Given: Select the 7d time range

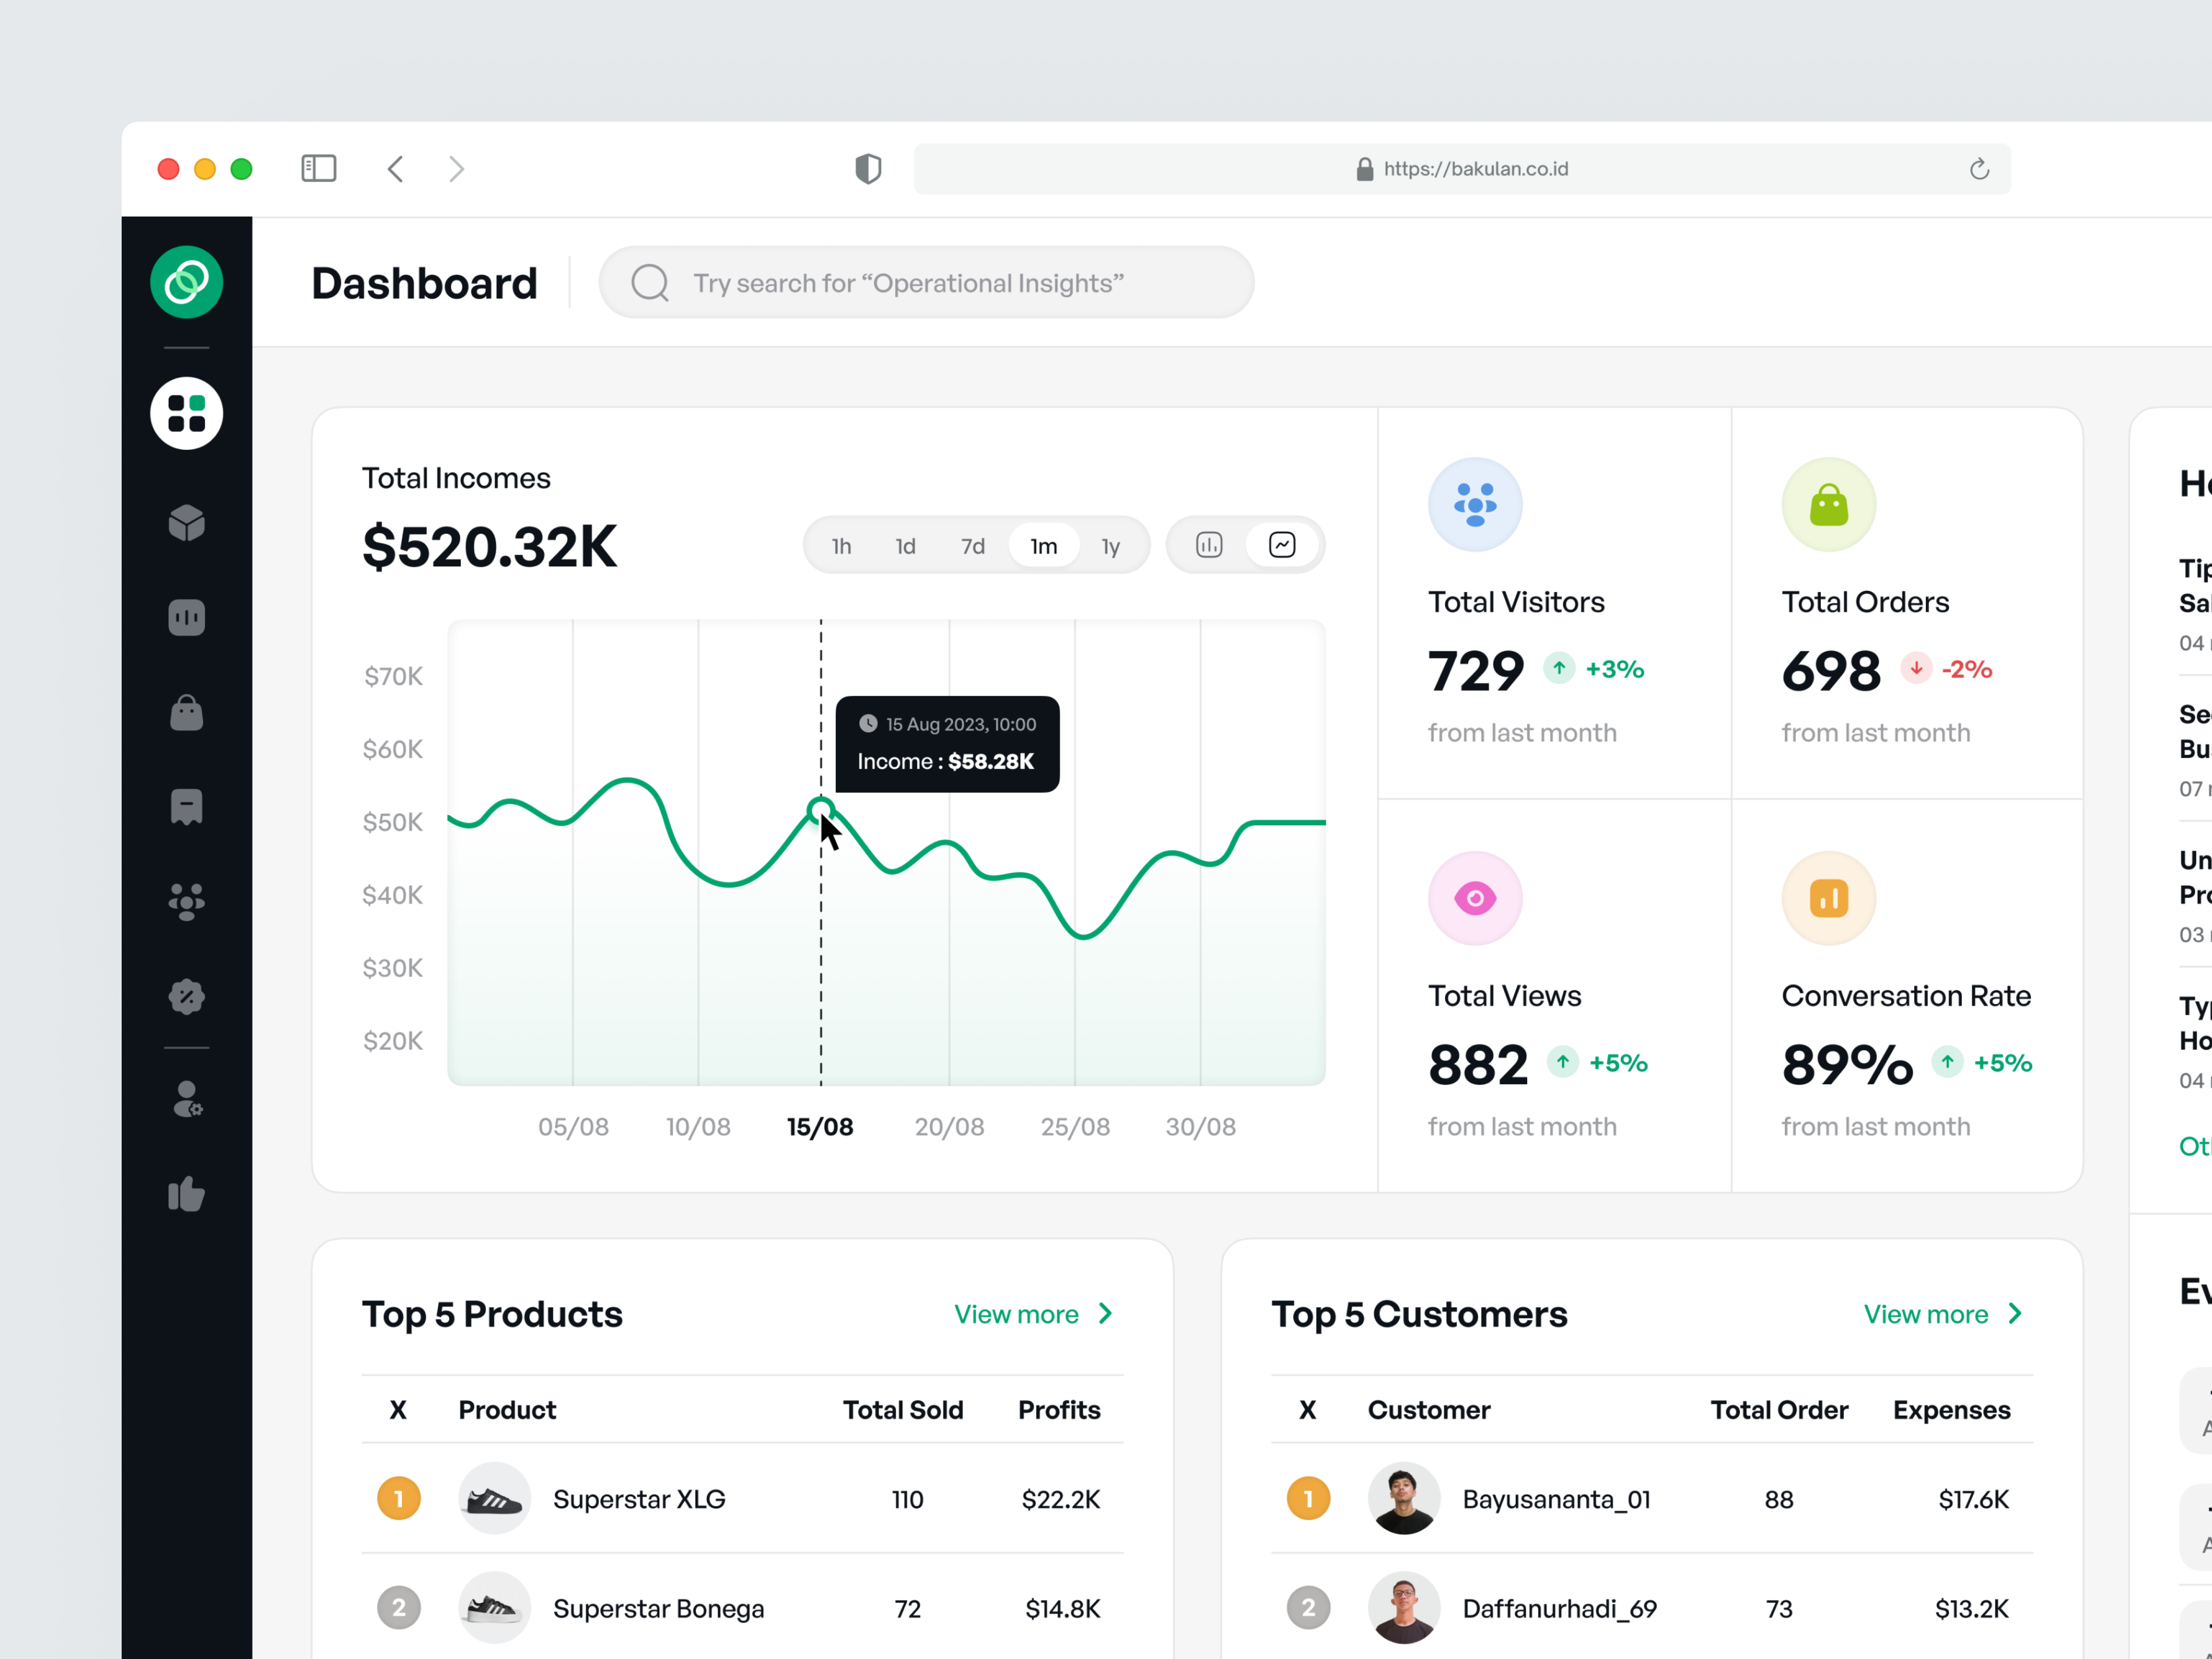Looking at the screenshot, I should pos(972,546).
